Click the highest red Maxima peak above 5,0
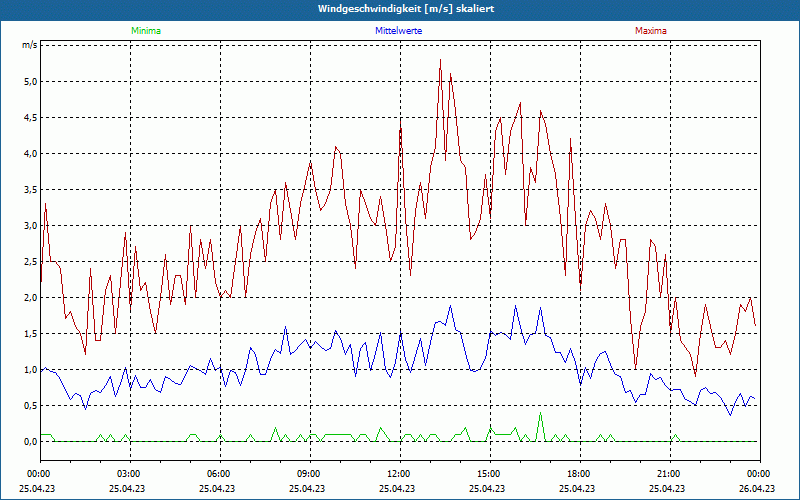800x500 pixels. click(440, 60)
